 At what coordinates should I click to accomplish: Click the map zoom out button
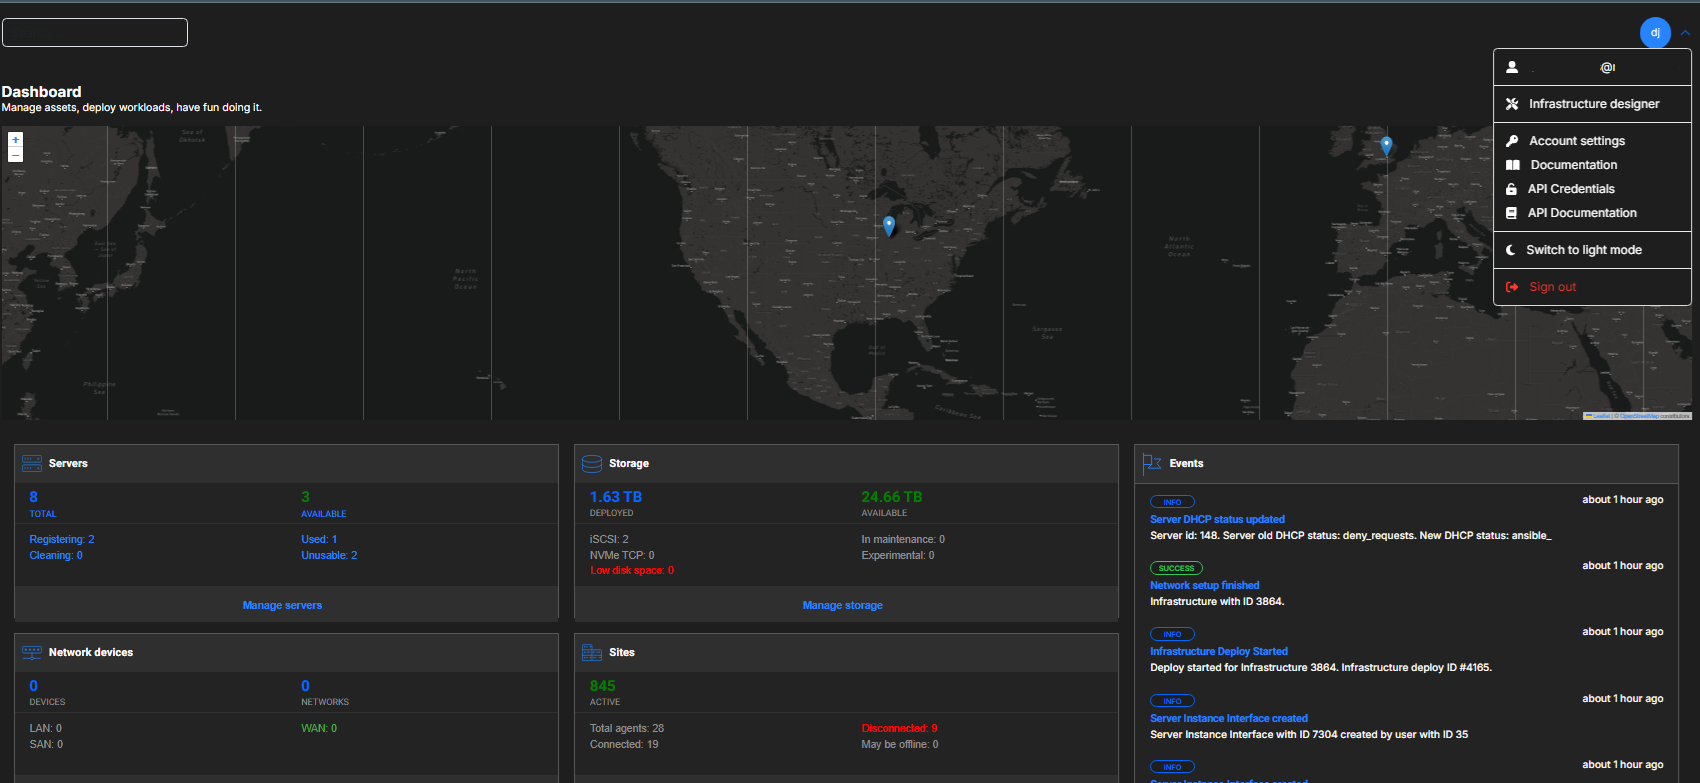[15, 155]
